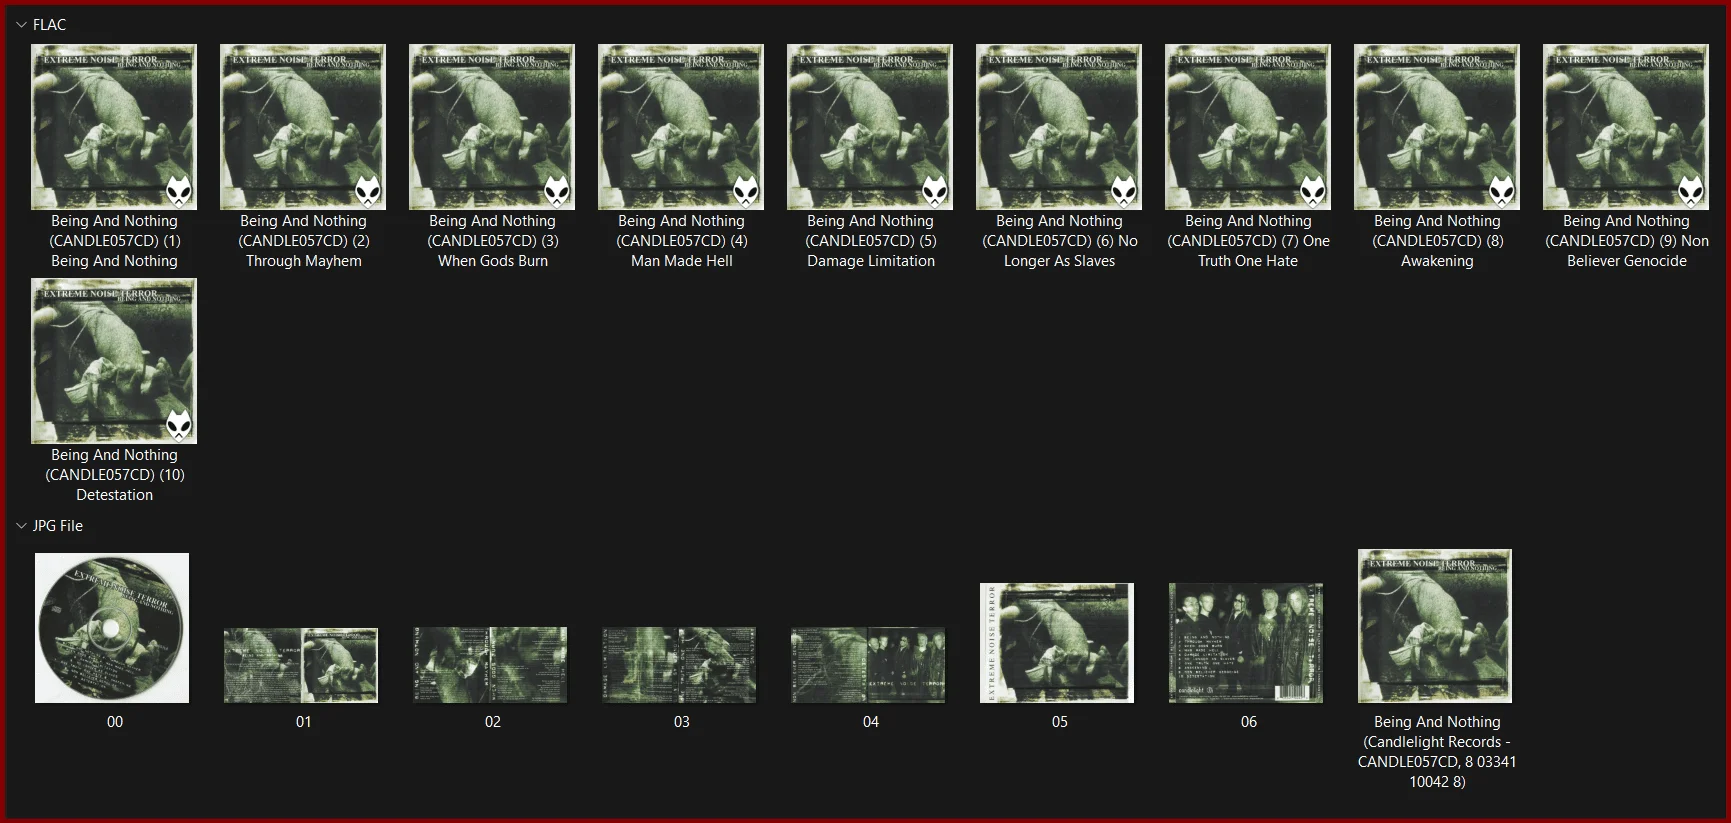
Task: Click the JPG file name '06'
Action: coord(1249,722)
